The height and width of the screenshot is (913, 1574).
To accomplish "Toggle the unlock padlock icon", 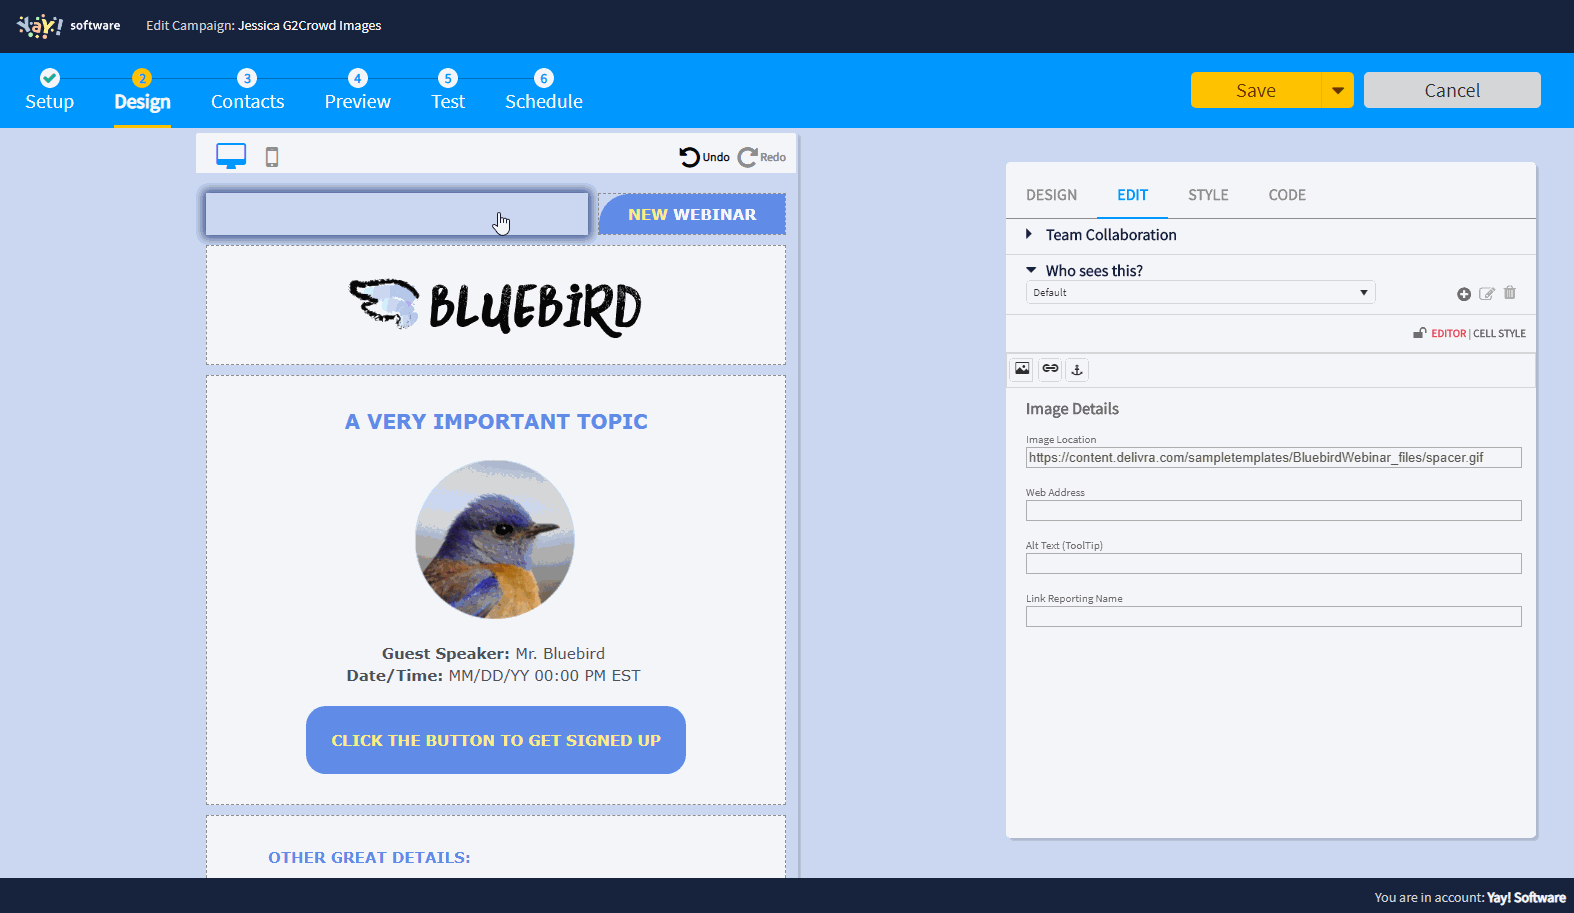I will [x=1419, y=333].
